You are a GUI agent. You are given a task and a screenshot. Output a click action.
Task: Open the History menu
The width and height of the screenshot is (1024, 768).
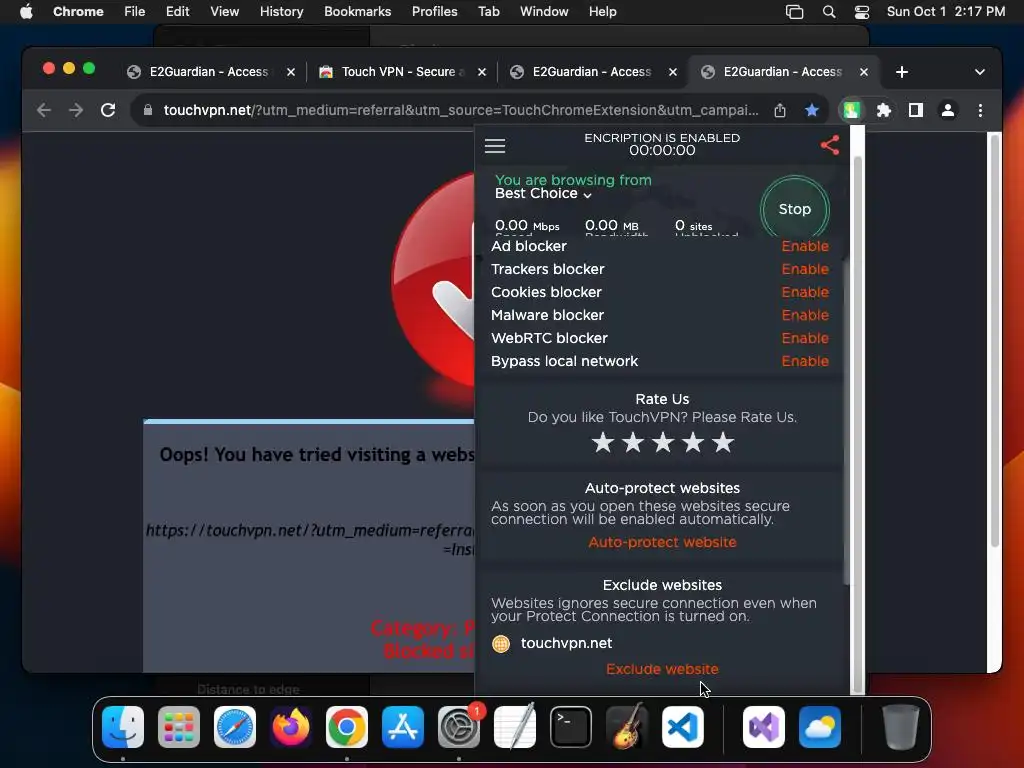click(281, 12)
